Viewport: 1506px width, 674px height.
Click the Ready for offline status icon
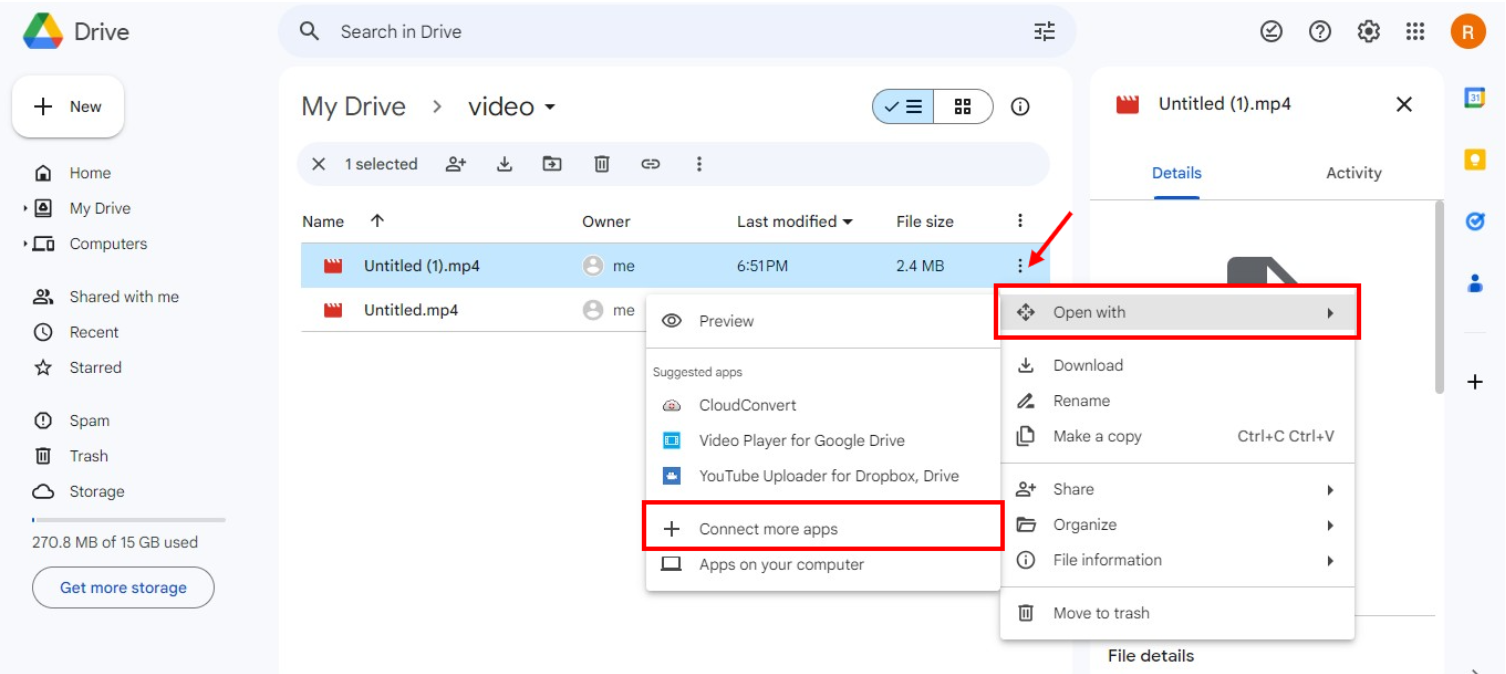(1271, 32)
